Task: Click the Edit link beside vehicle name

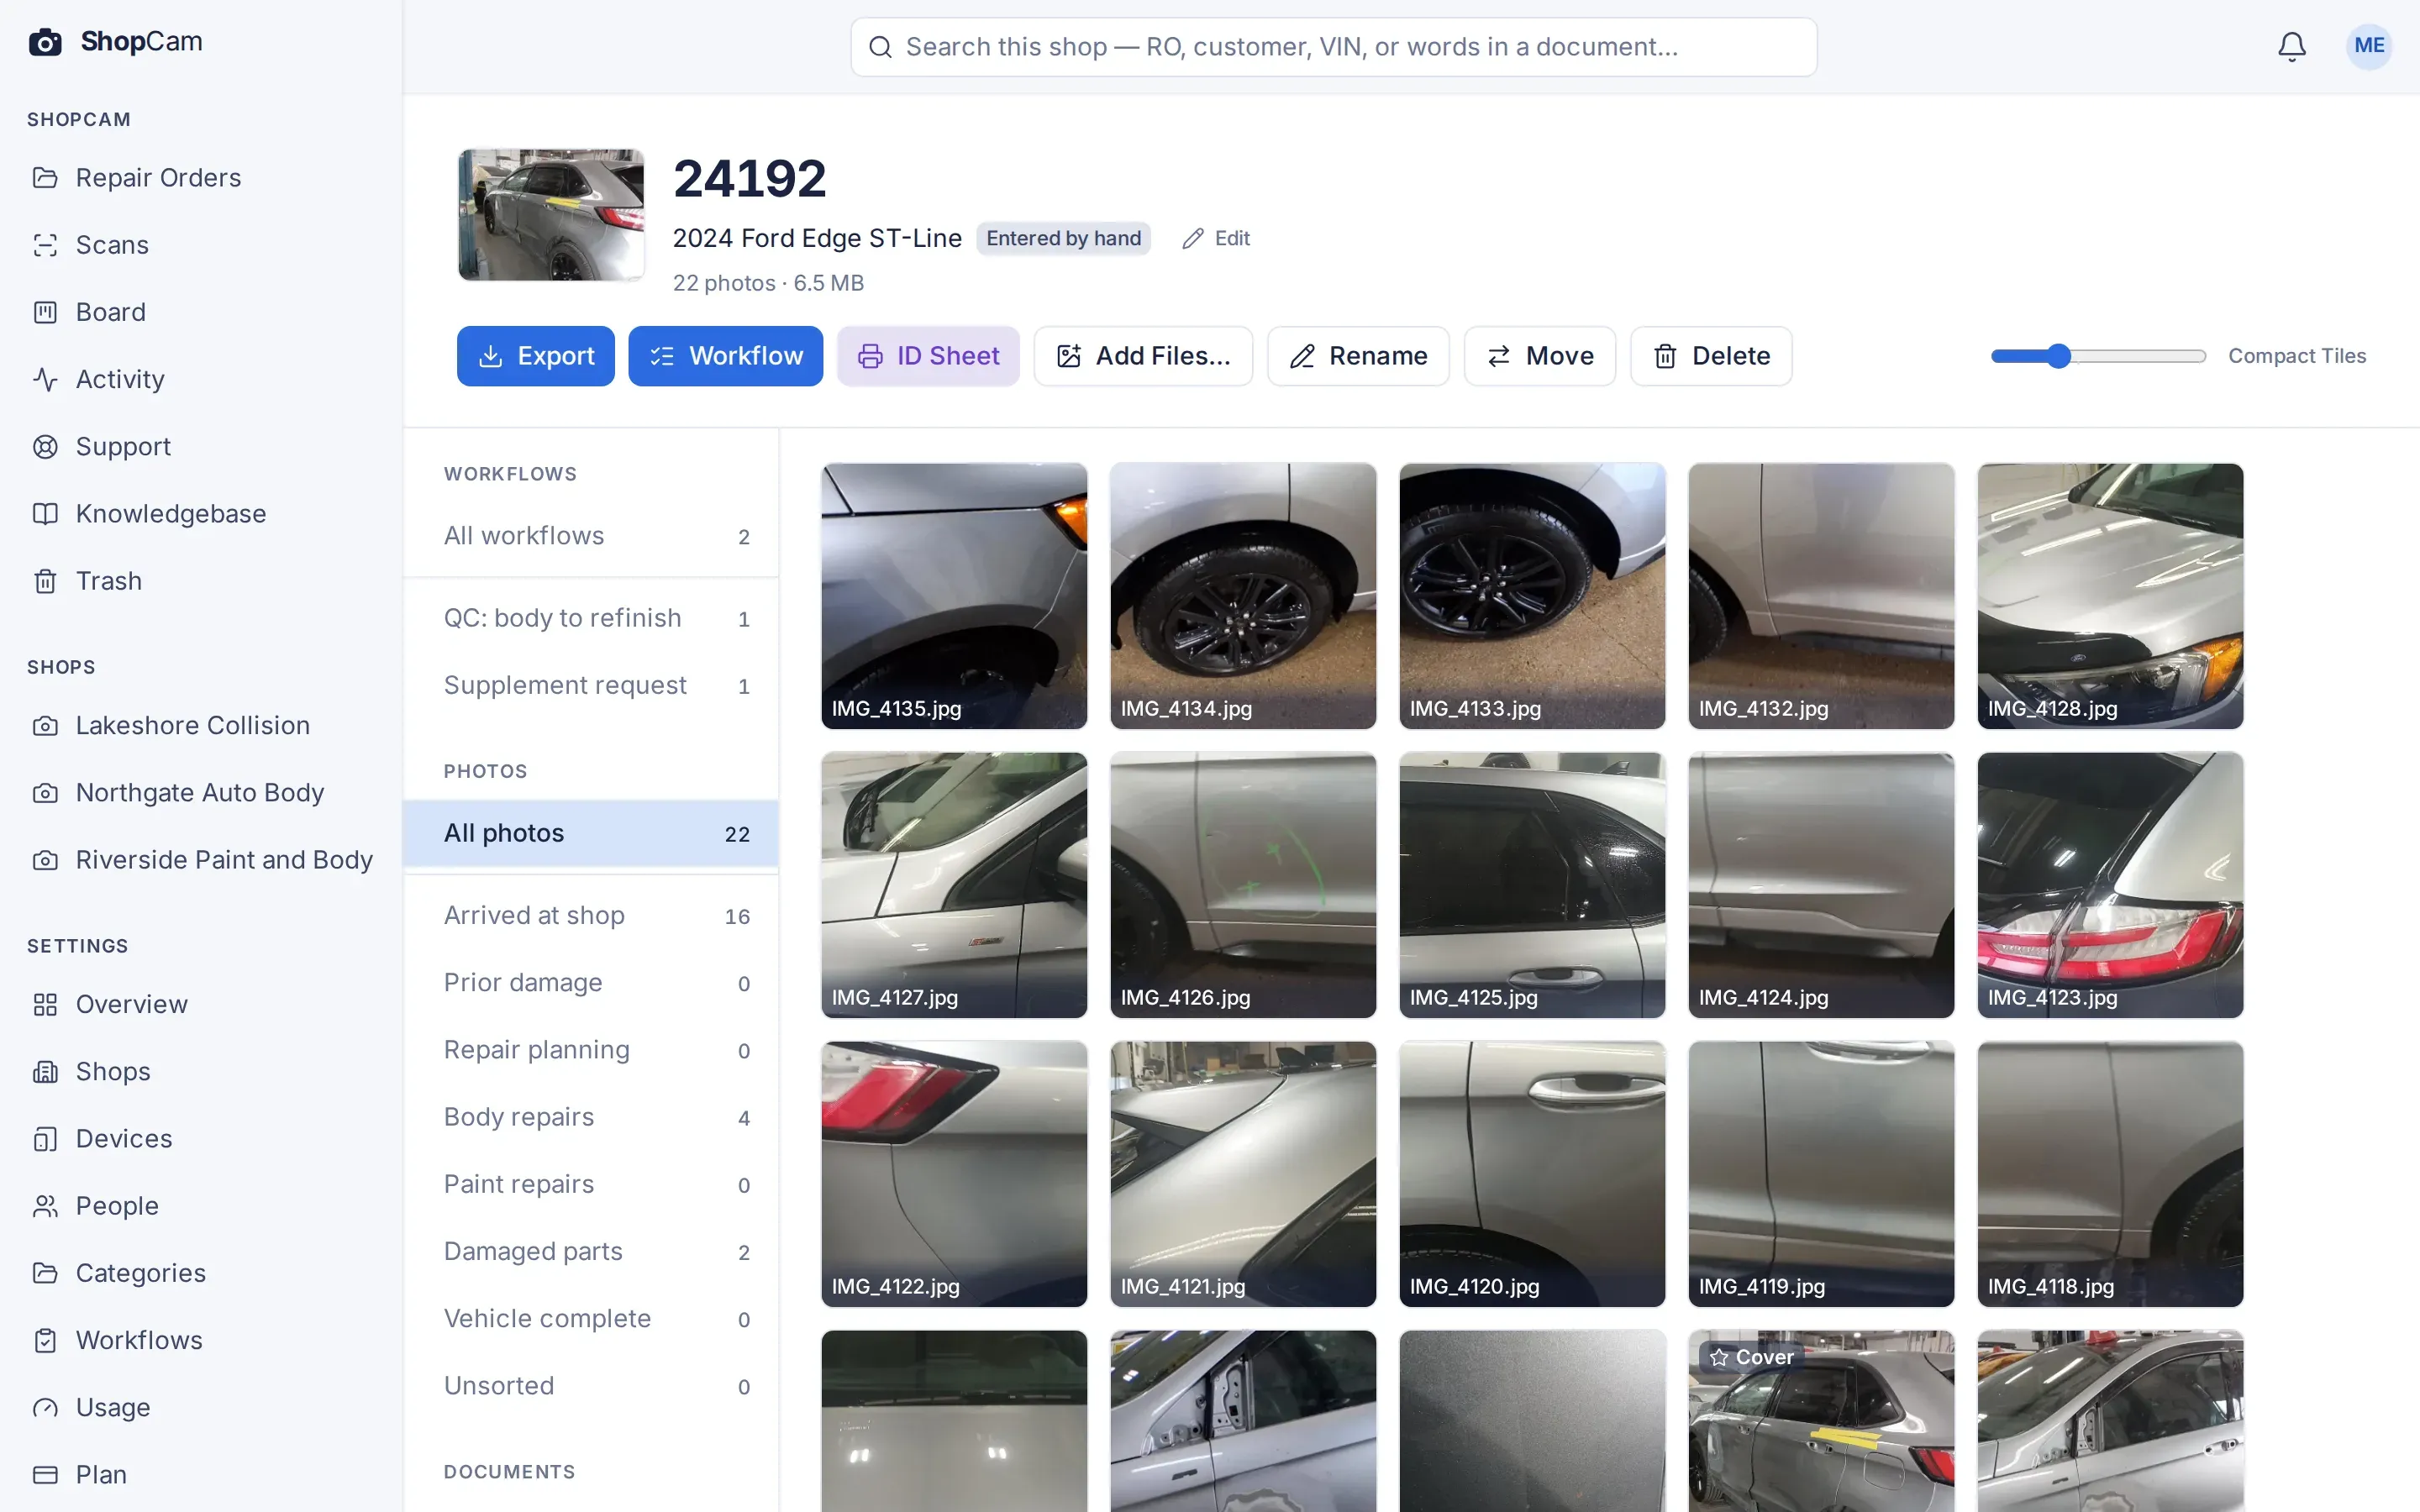Action: 1216,238
